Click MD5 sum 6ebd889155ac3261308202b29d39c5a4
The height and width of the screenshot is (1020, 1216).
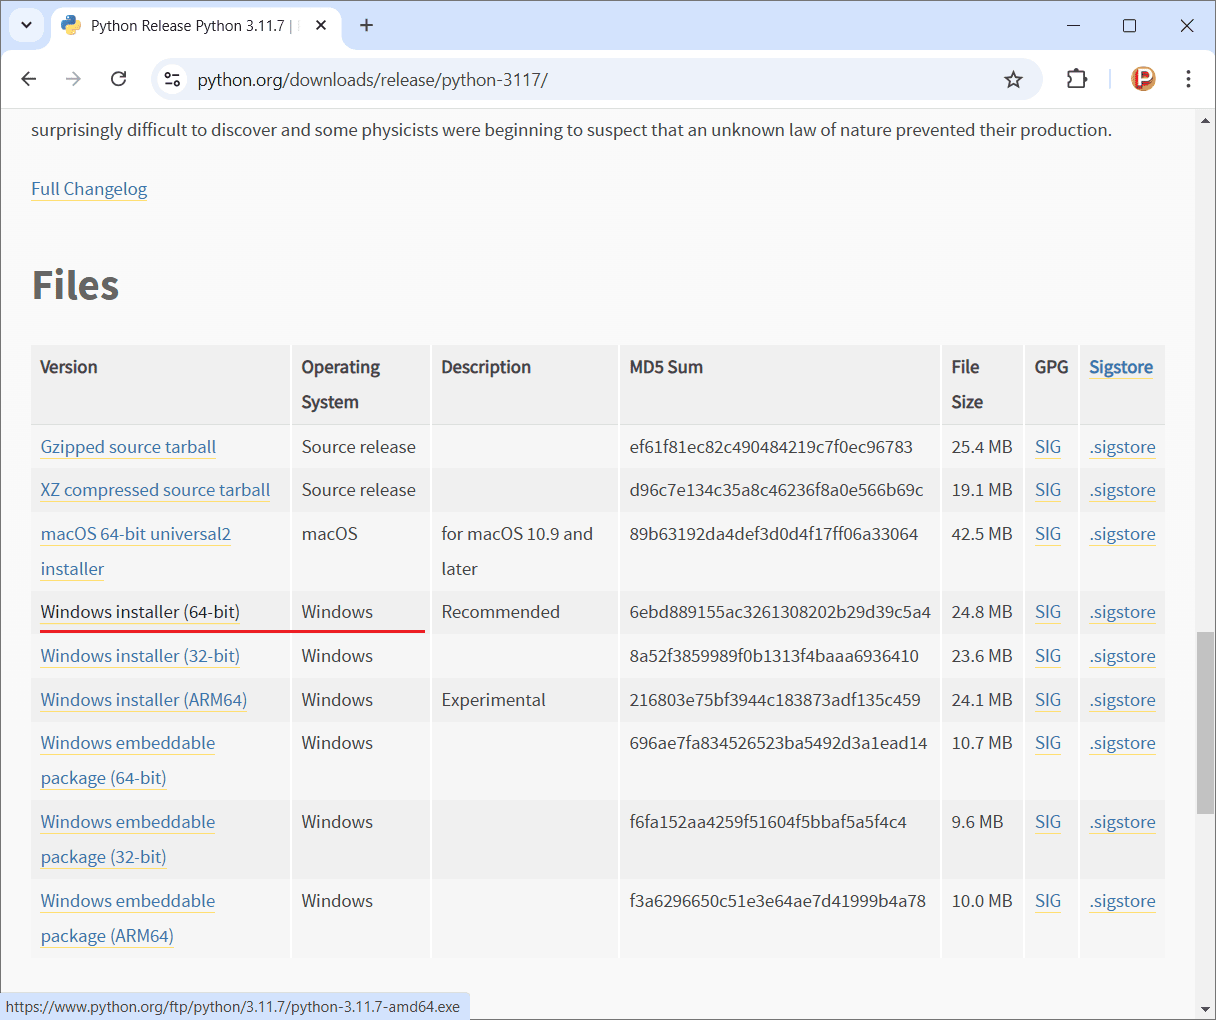(x=780, y=612)
